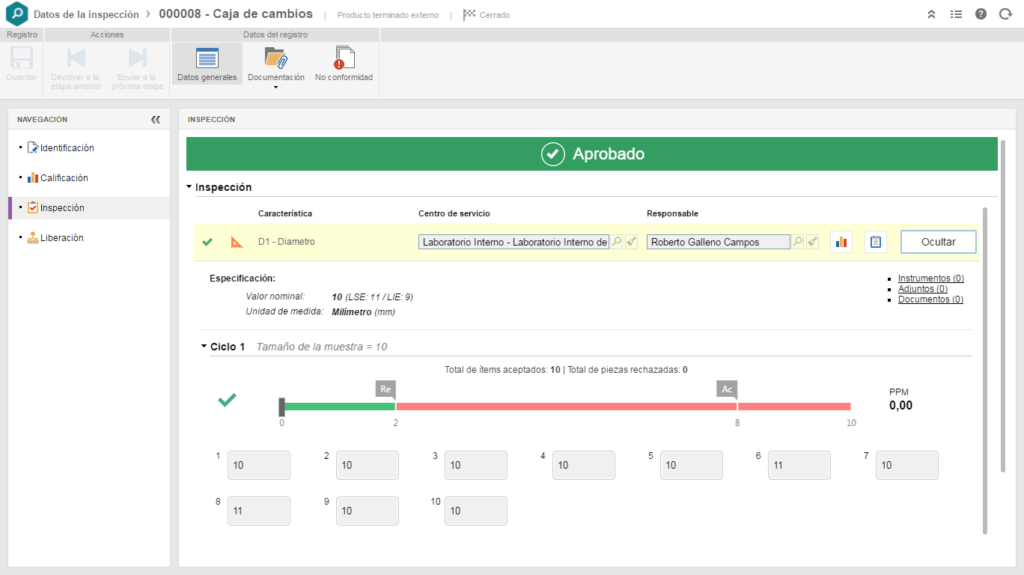Open the bar chart icon beside Responsable

pos(841,242)
